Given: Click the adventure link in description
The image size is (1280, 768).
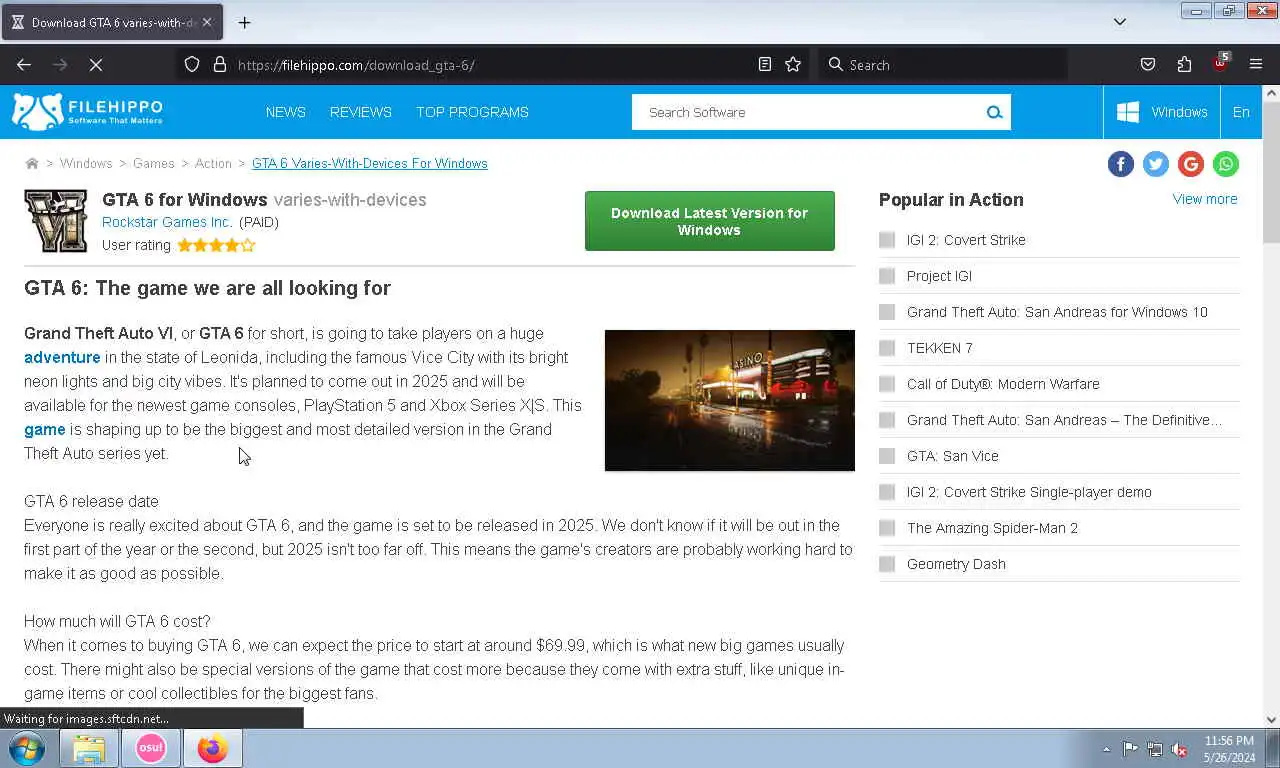Looking at the screenshot, I should [62, 357].
